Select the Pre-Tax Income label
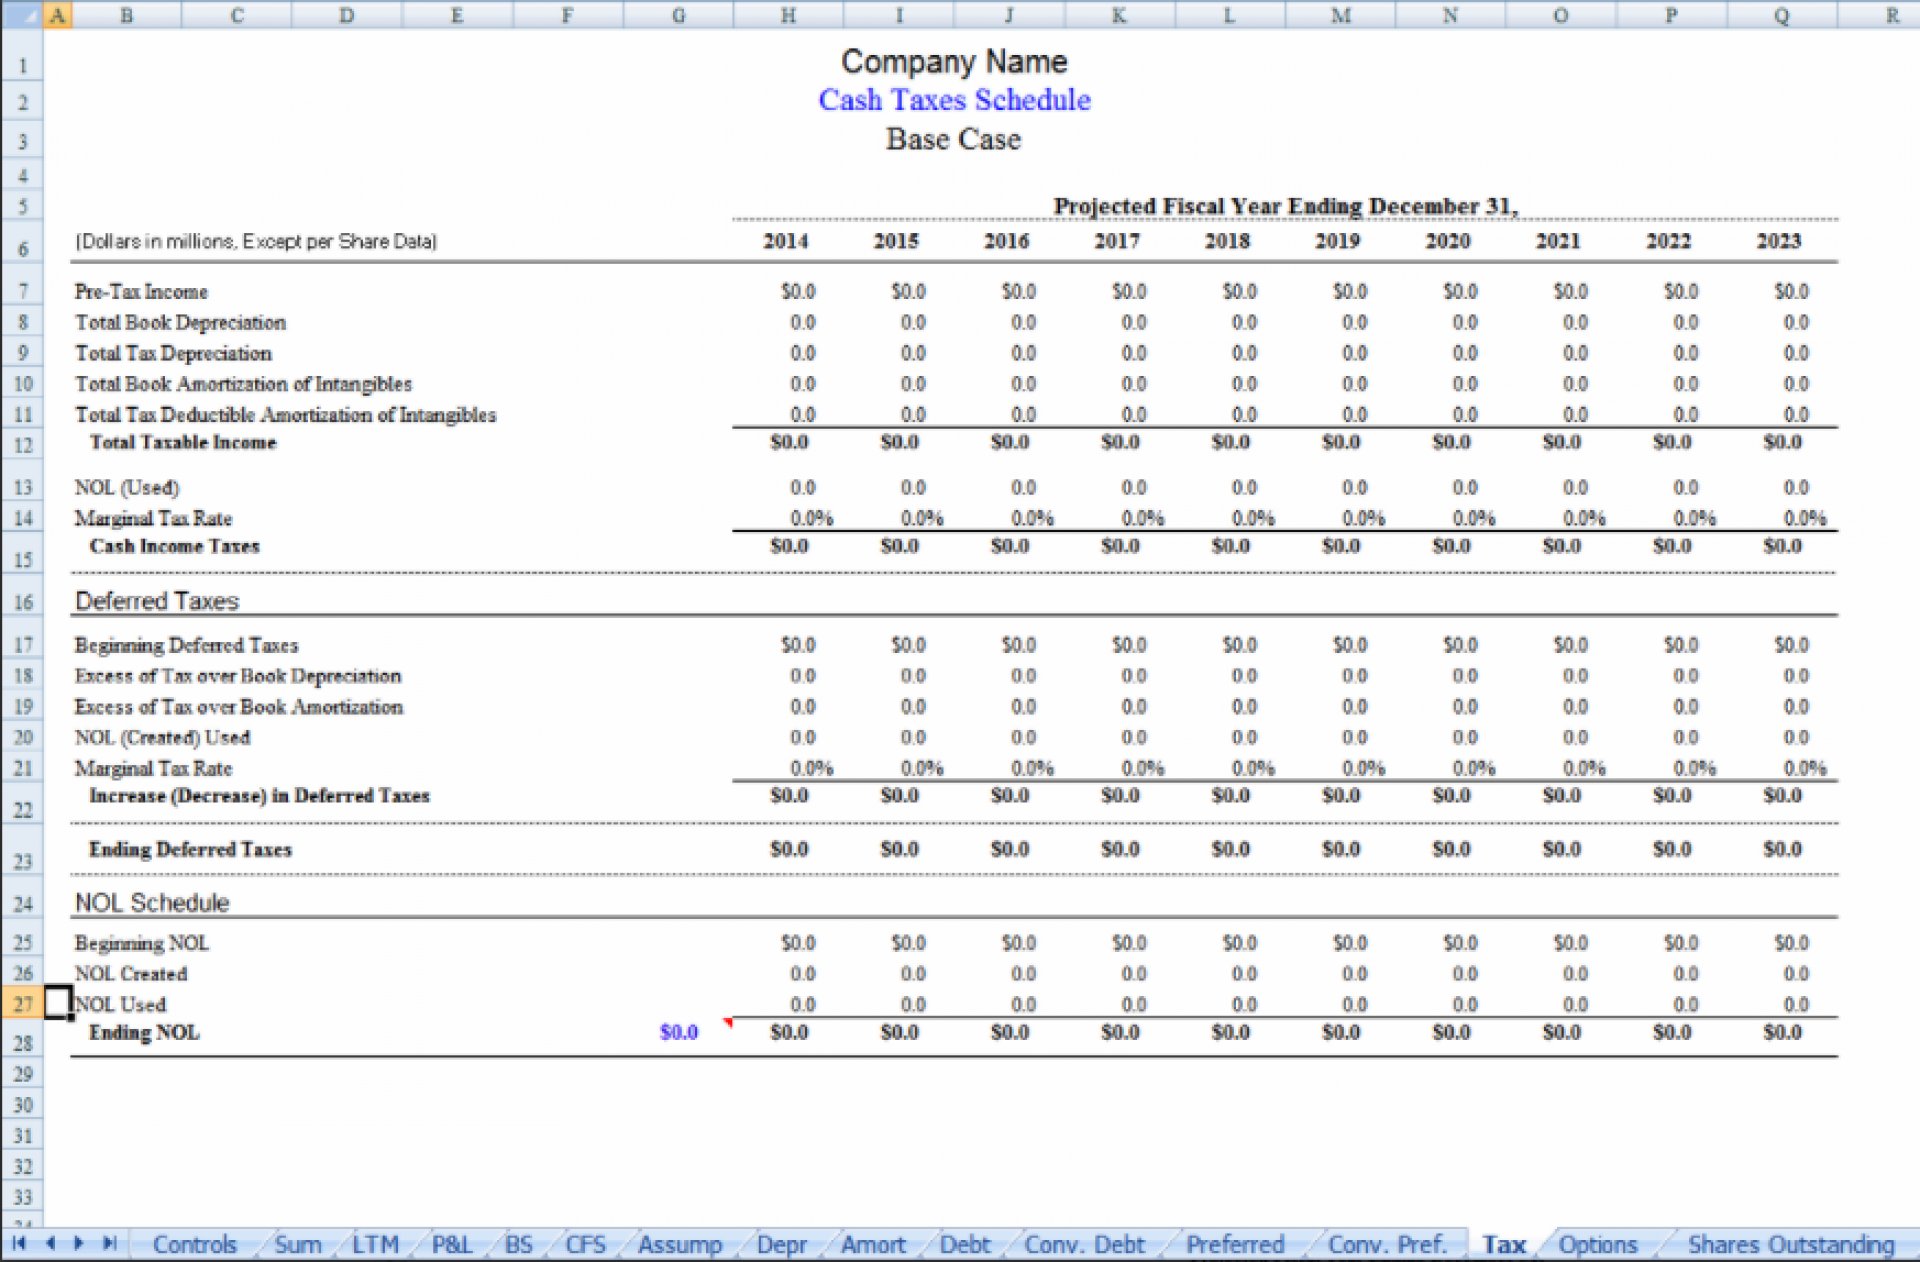The height and width of the screenshot is (1262, 1920). tap(141, 292)
